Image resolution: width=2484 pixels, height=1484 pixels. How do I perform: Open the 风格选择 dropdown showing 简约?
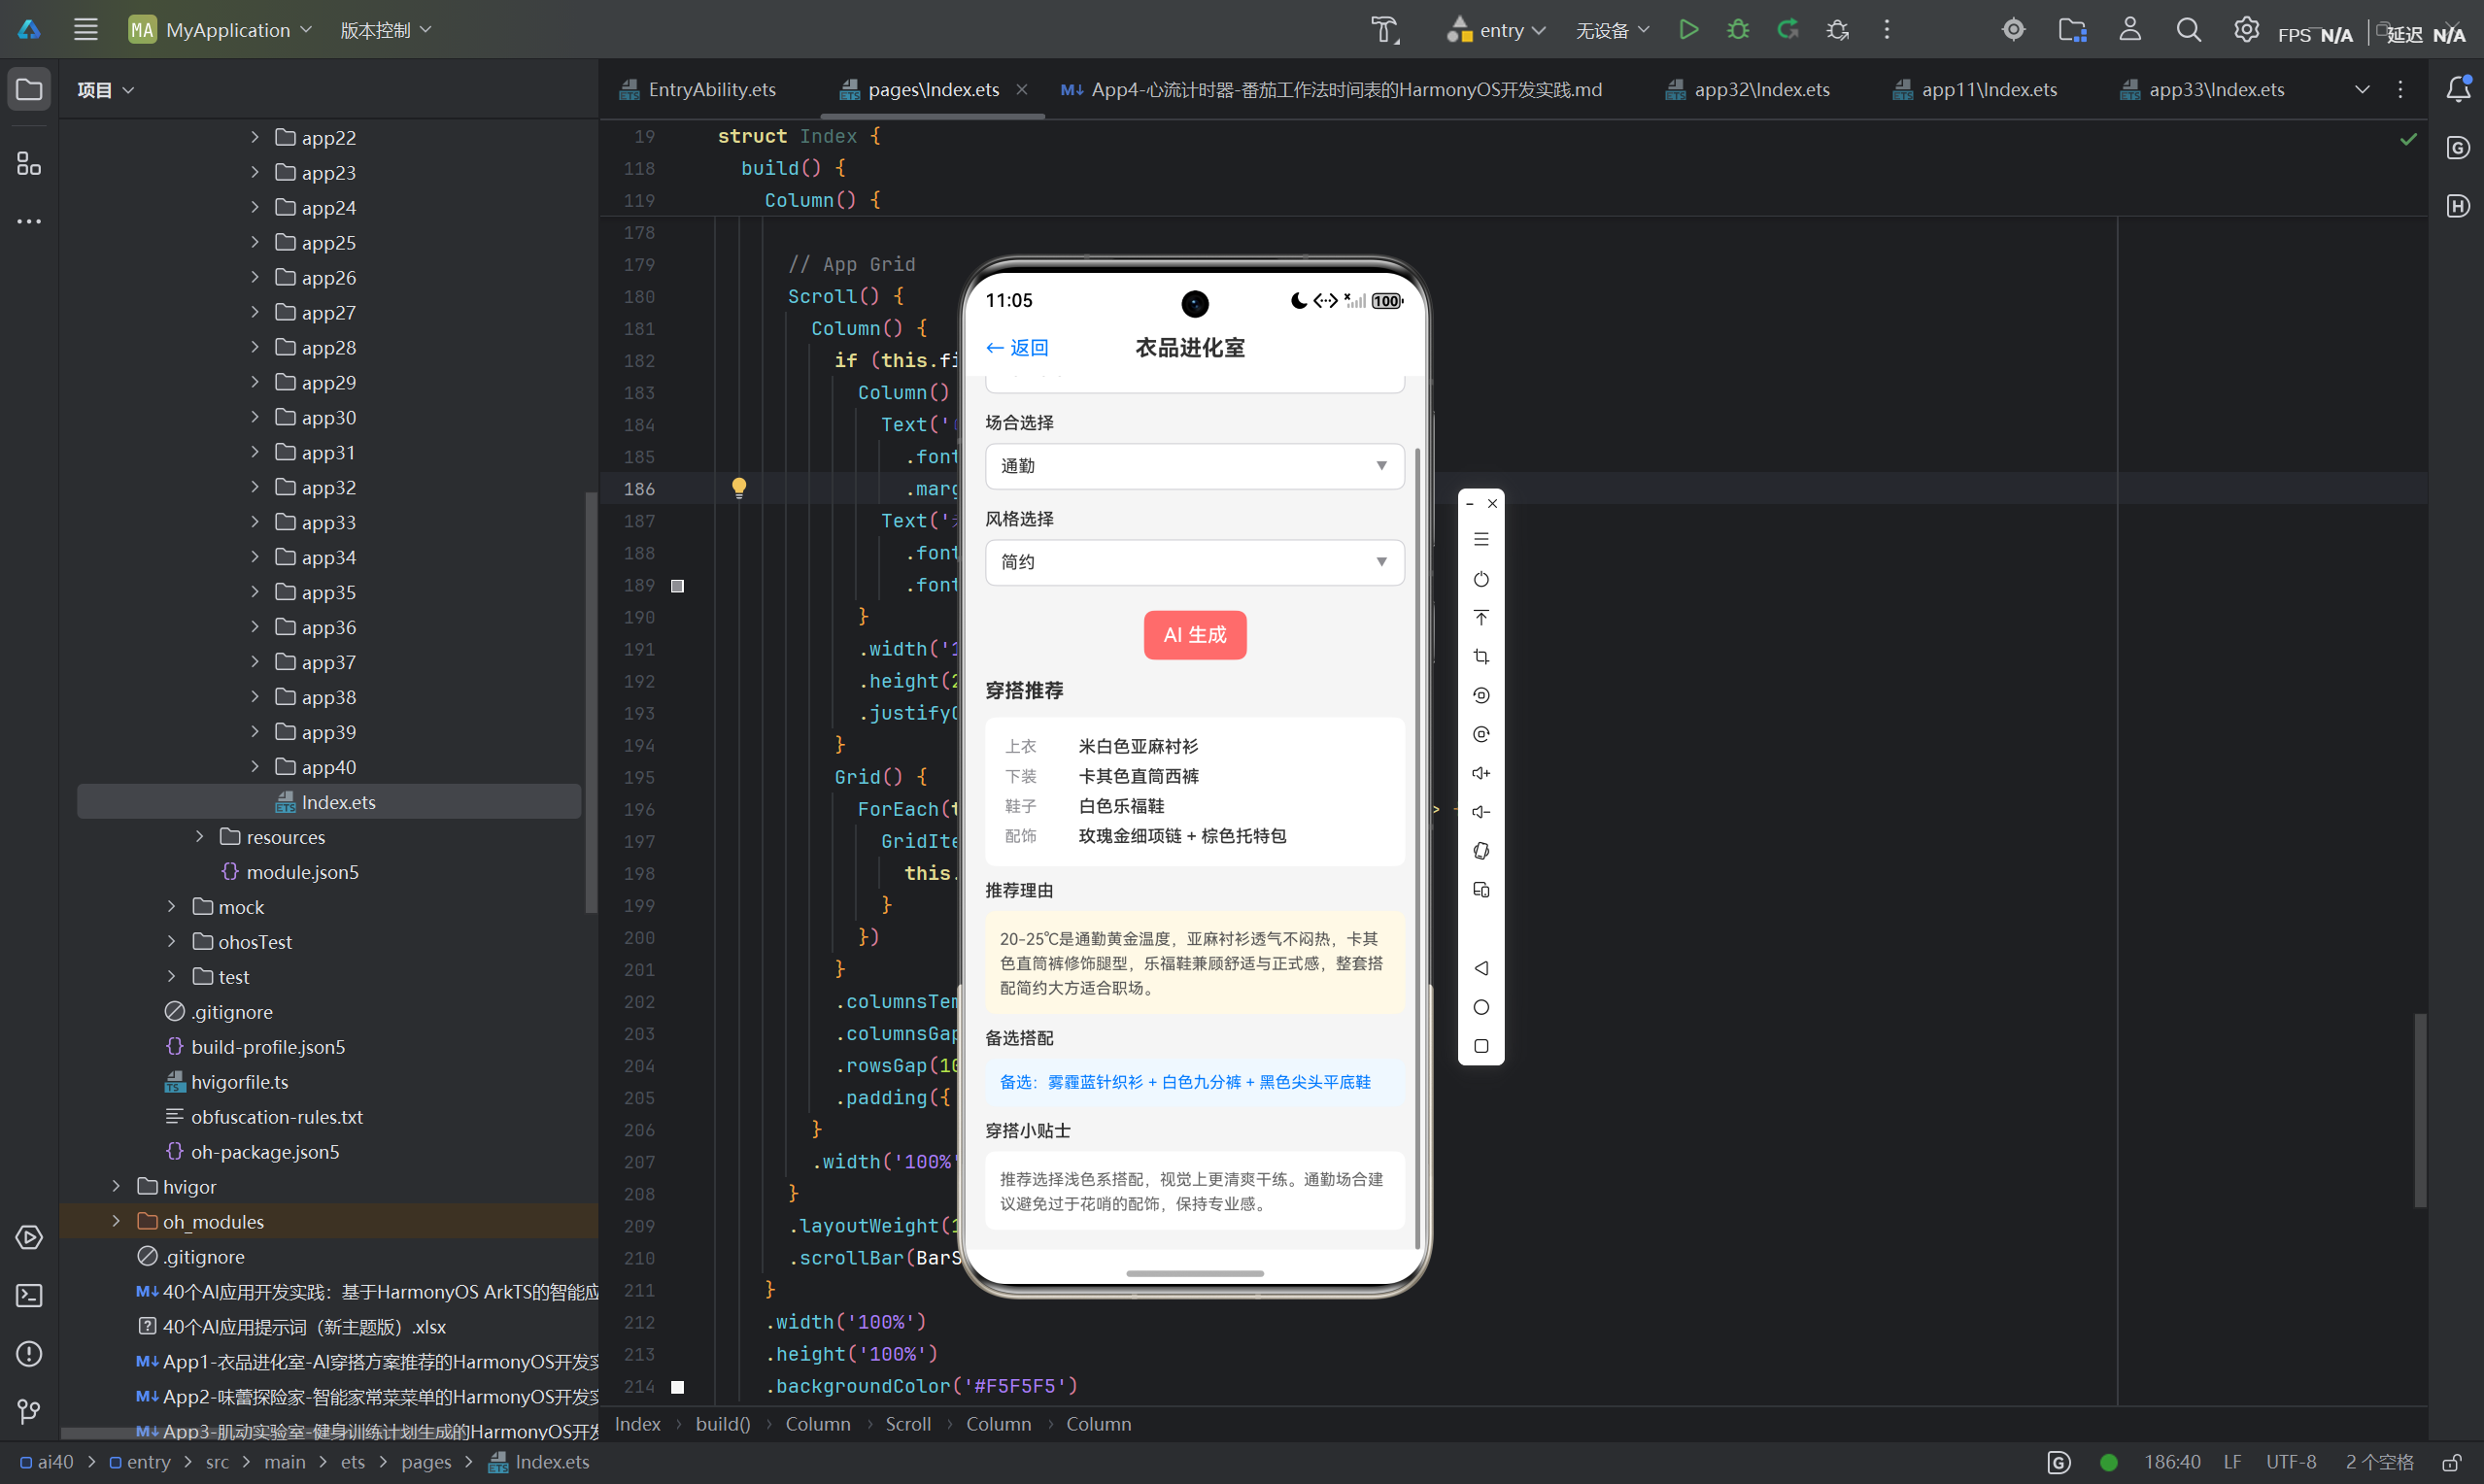click(x=1194, y=562)
